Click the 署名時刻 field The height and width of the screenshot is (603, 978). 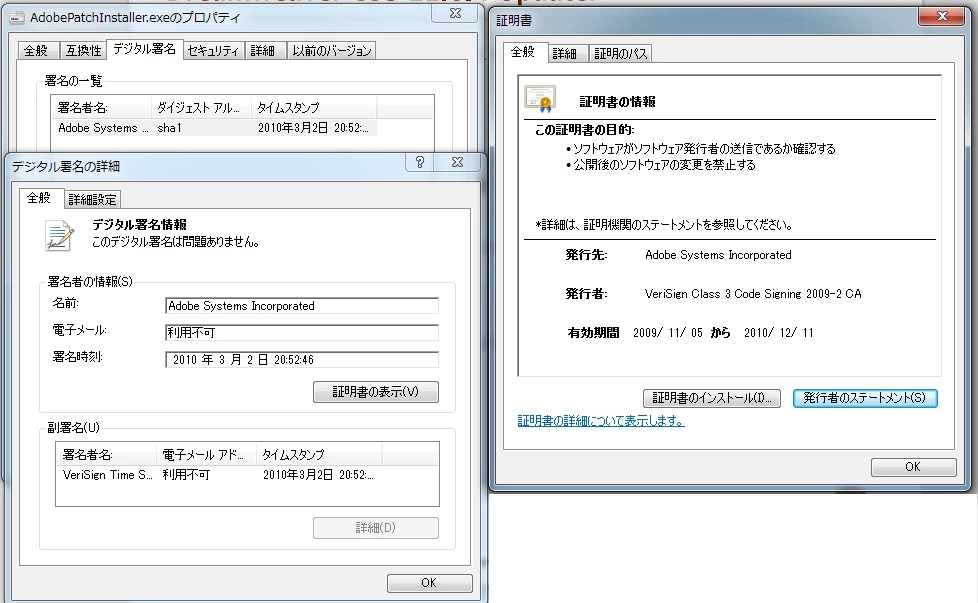pos(302,360)
